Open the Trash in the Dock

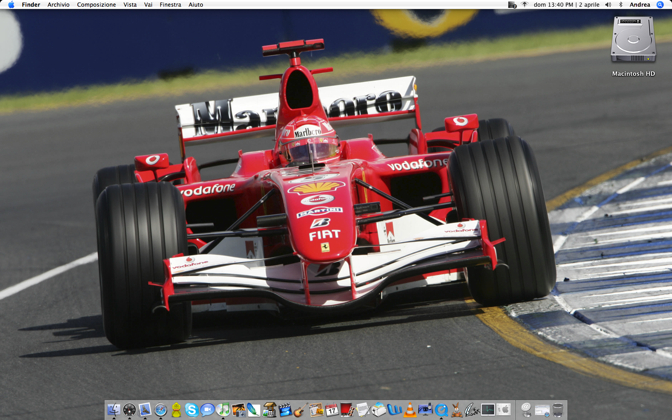coord(558,410)
